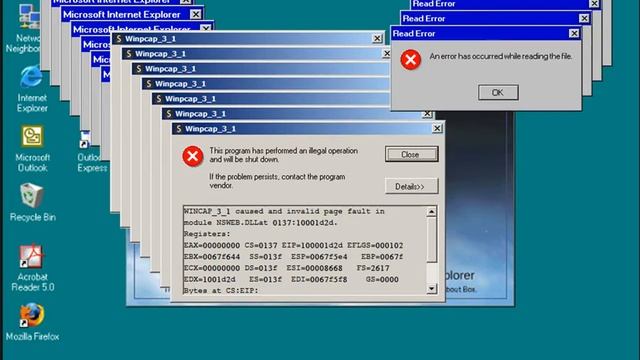This screenshot has height=360, width=640.
Task: Close the frontmost Winpcap_3_1 error dialog
Action: [437, 129]
